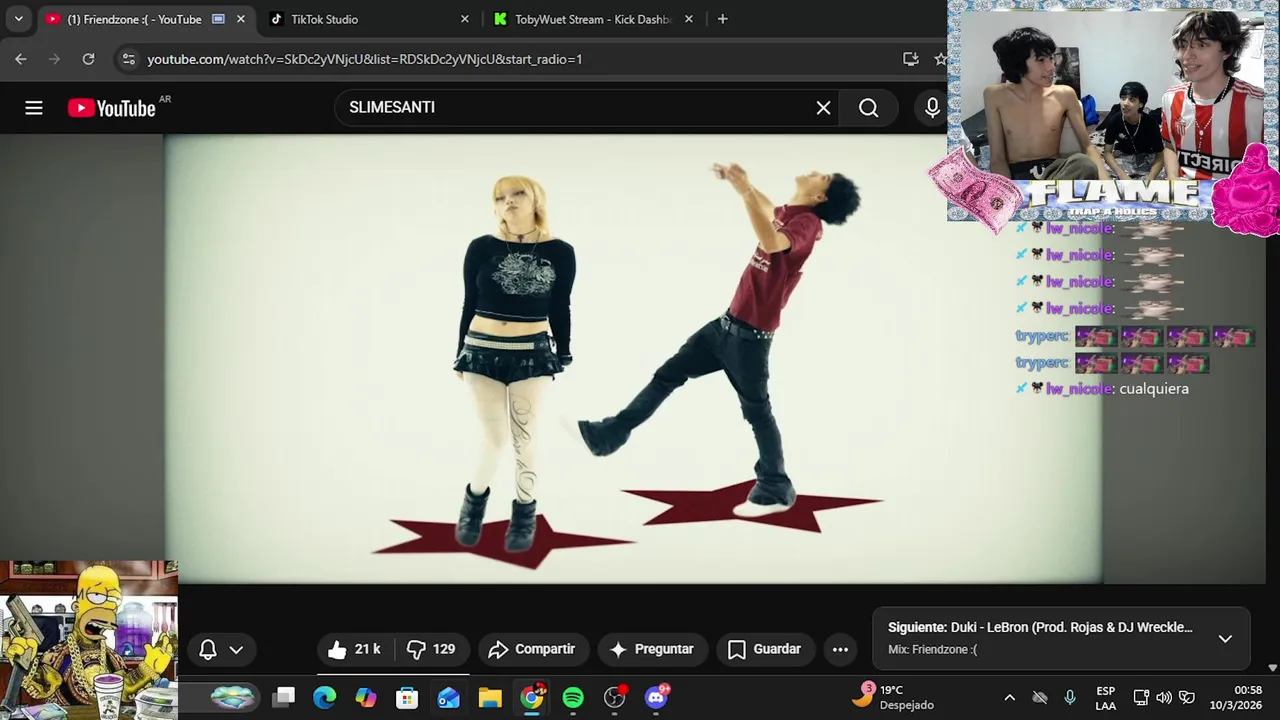Viewport: 1280px width, 720px height.
Task: Go to the YouTube home logo
Action: (x=112, y=108)
